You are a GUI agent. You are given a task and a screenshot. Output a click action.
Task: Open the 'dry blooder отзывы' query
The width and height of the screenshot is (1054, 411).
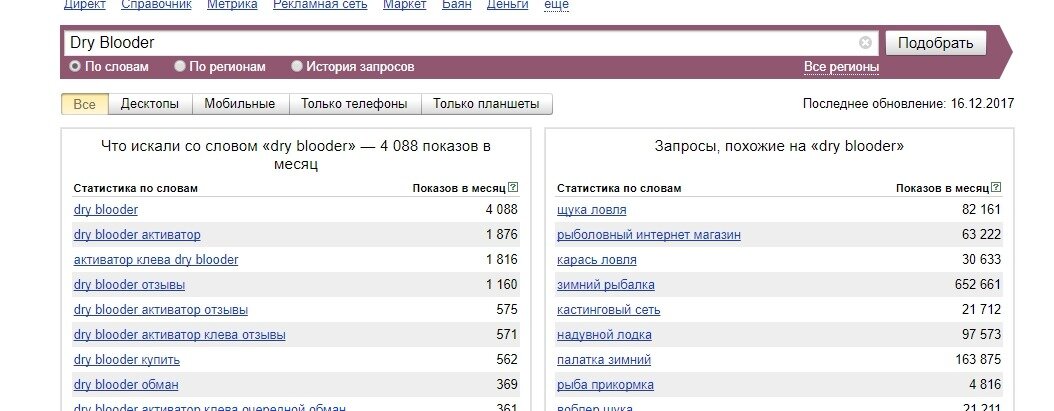tap(129, 285)
